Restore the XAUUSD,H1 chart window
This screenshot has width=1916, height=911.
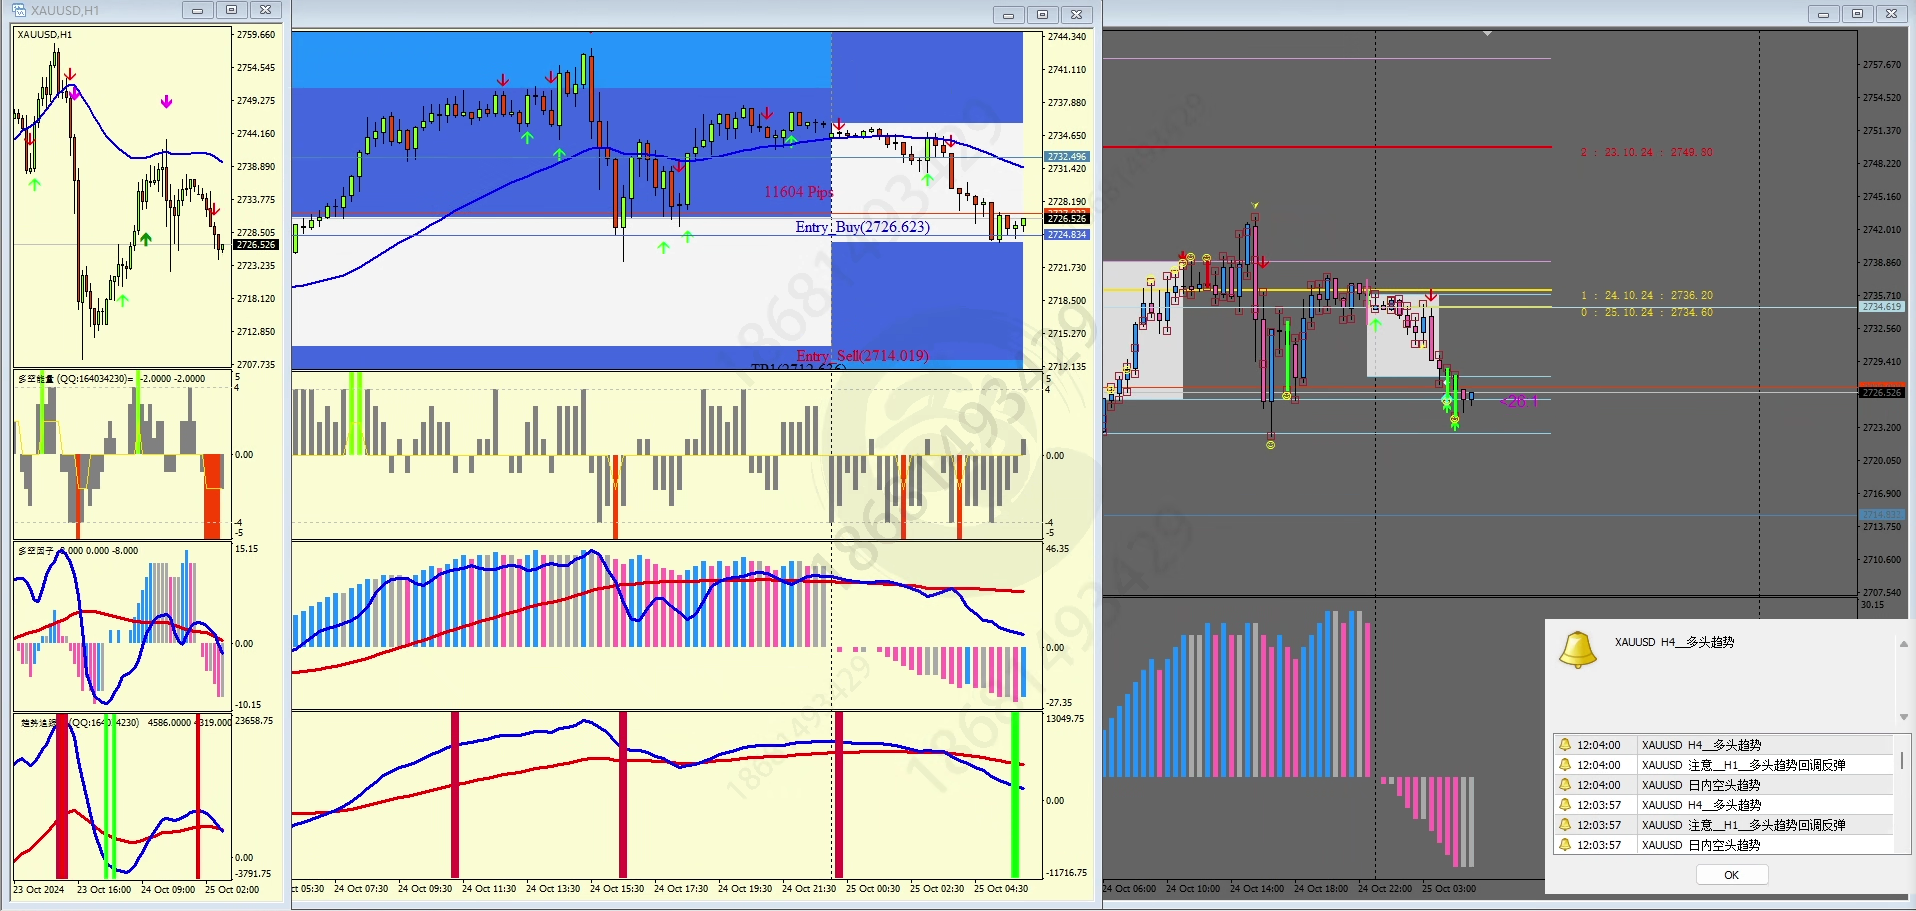pos(231,10)
